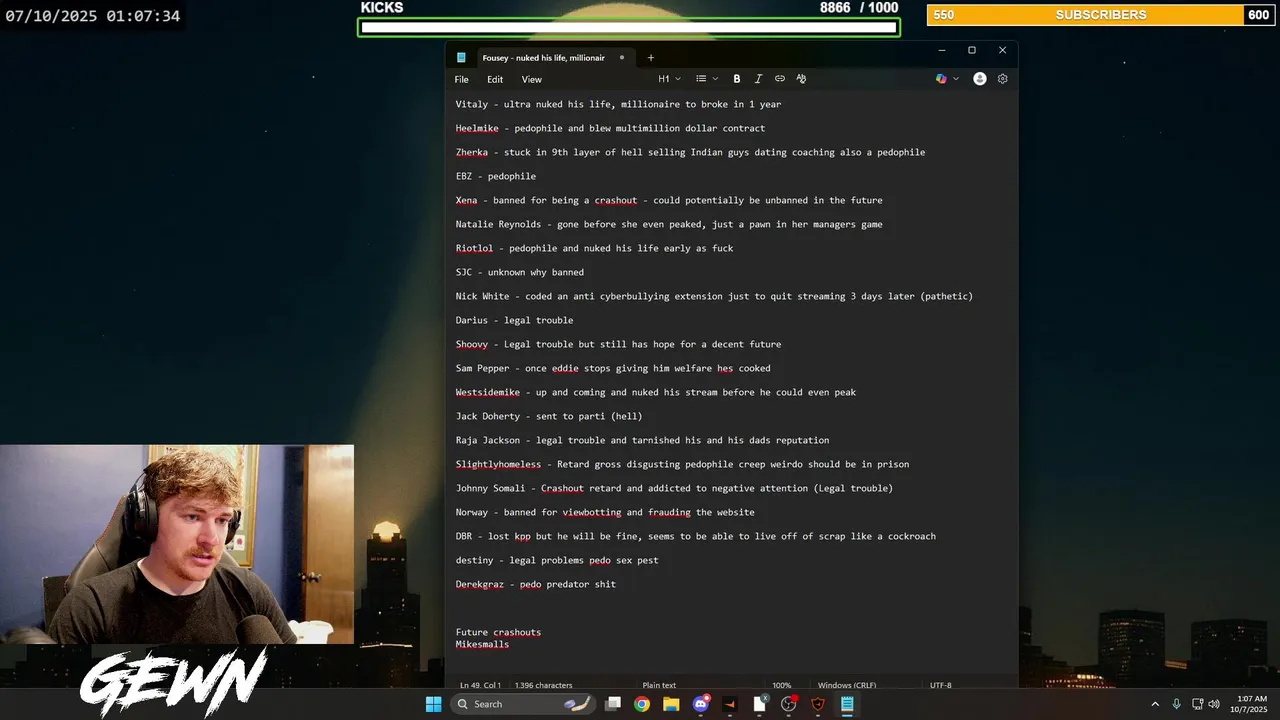The image size is (1280, 720).
Task: Expand the H1 heading dropdown
Action: 669,79
